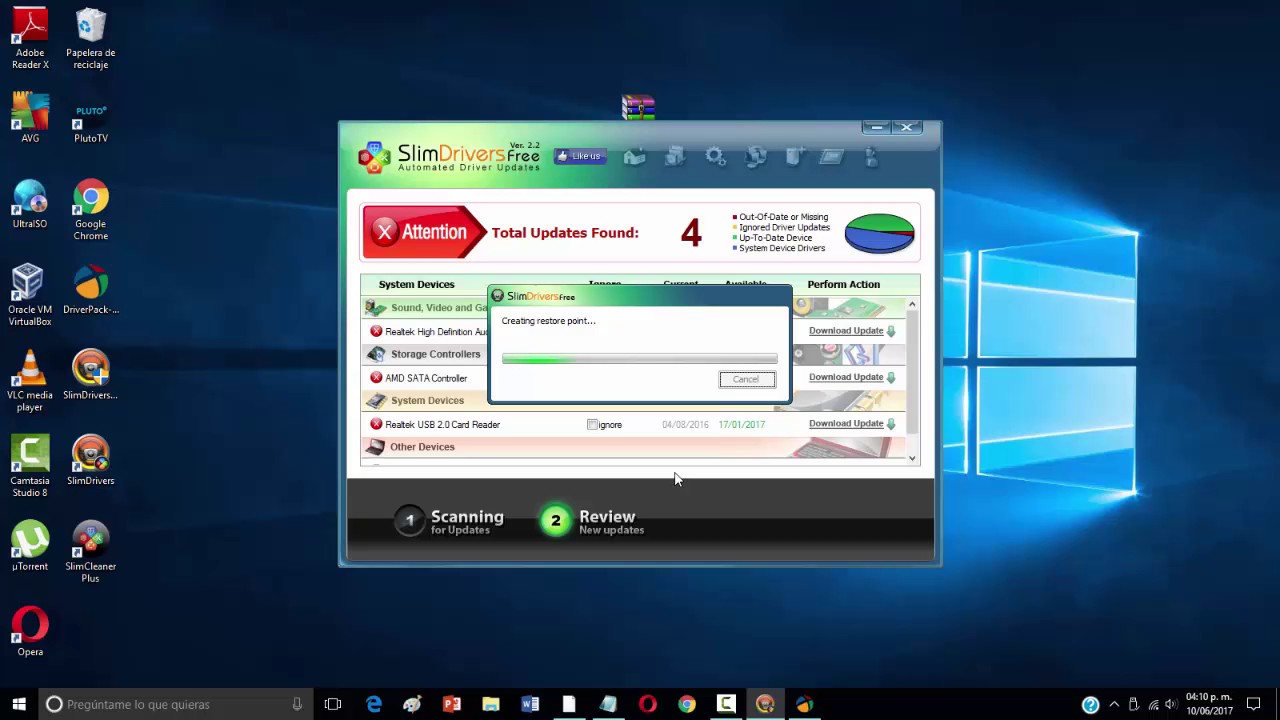
Task: Click the red status icon beside AMD SATA Controller
Action: click(x=376, y=378)
